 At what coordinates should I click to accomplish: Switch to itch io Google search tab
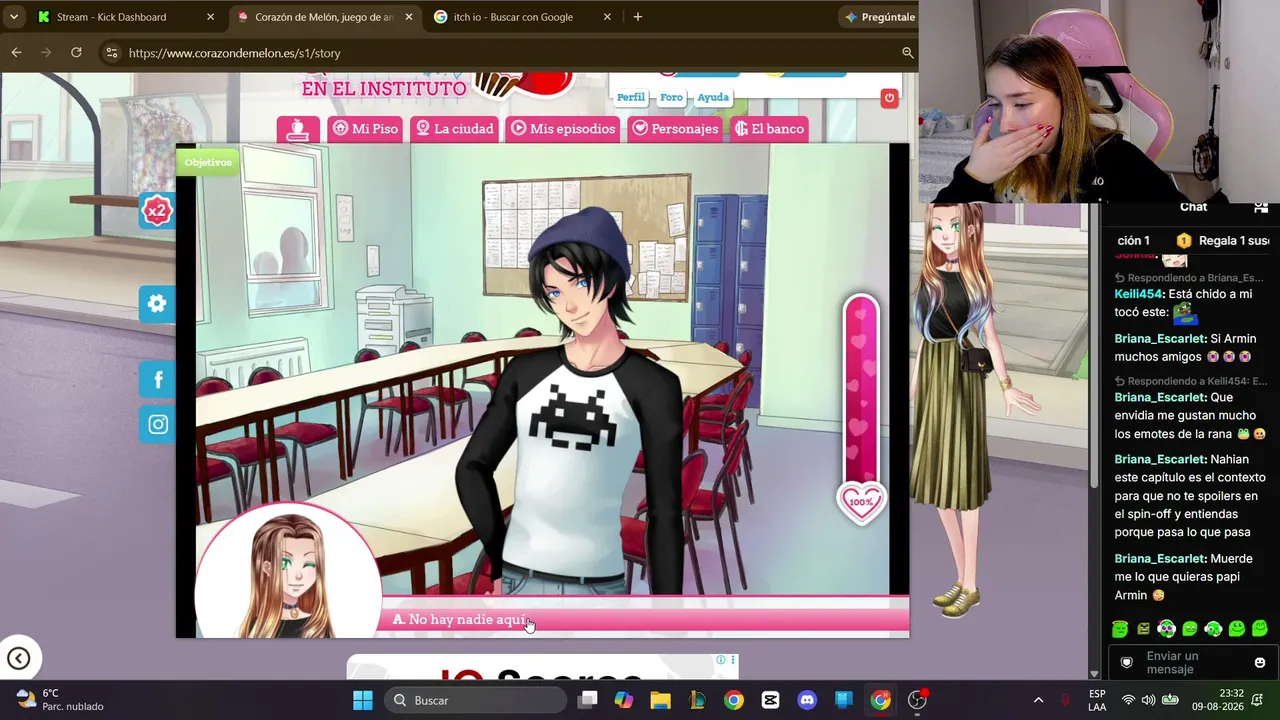[x=513, y=17]
